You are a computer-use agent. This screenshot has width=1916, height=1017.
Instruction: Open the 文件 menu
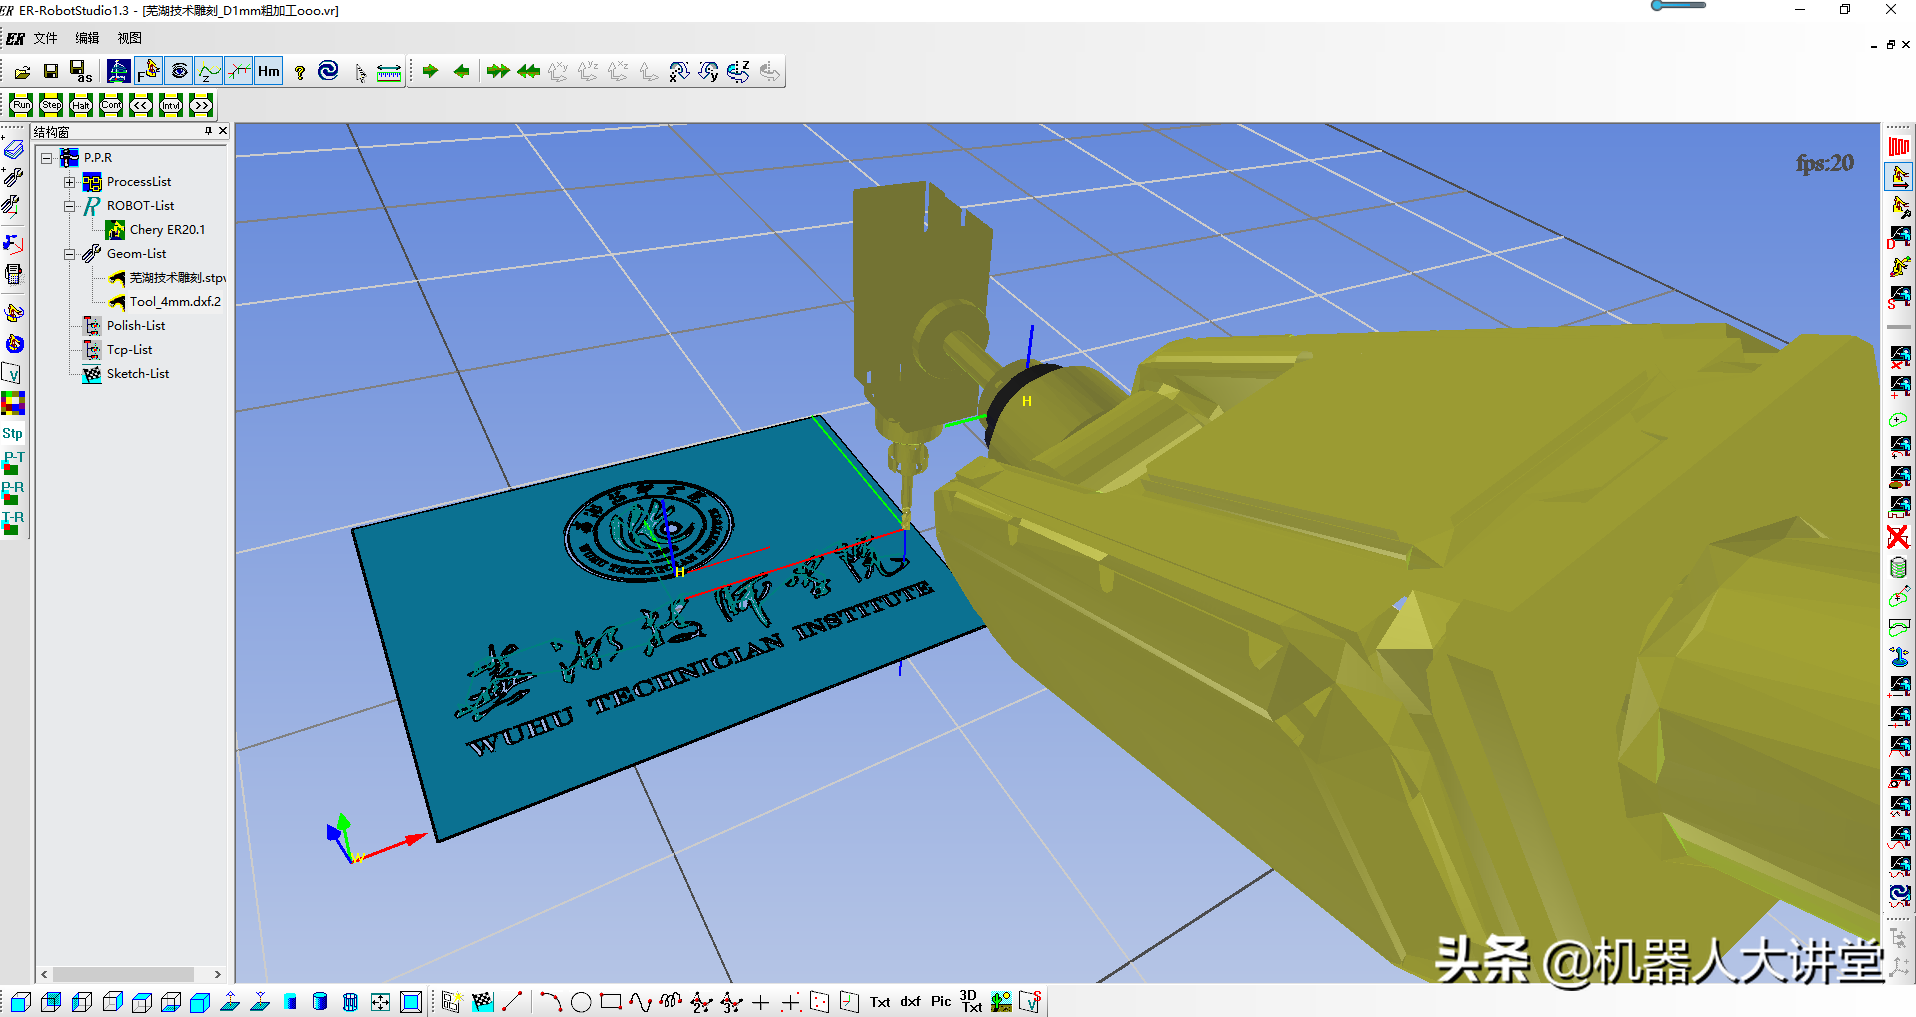(x=45, y=38)
